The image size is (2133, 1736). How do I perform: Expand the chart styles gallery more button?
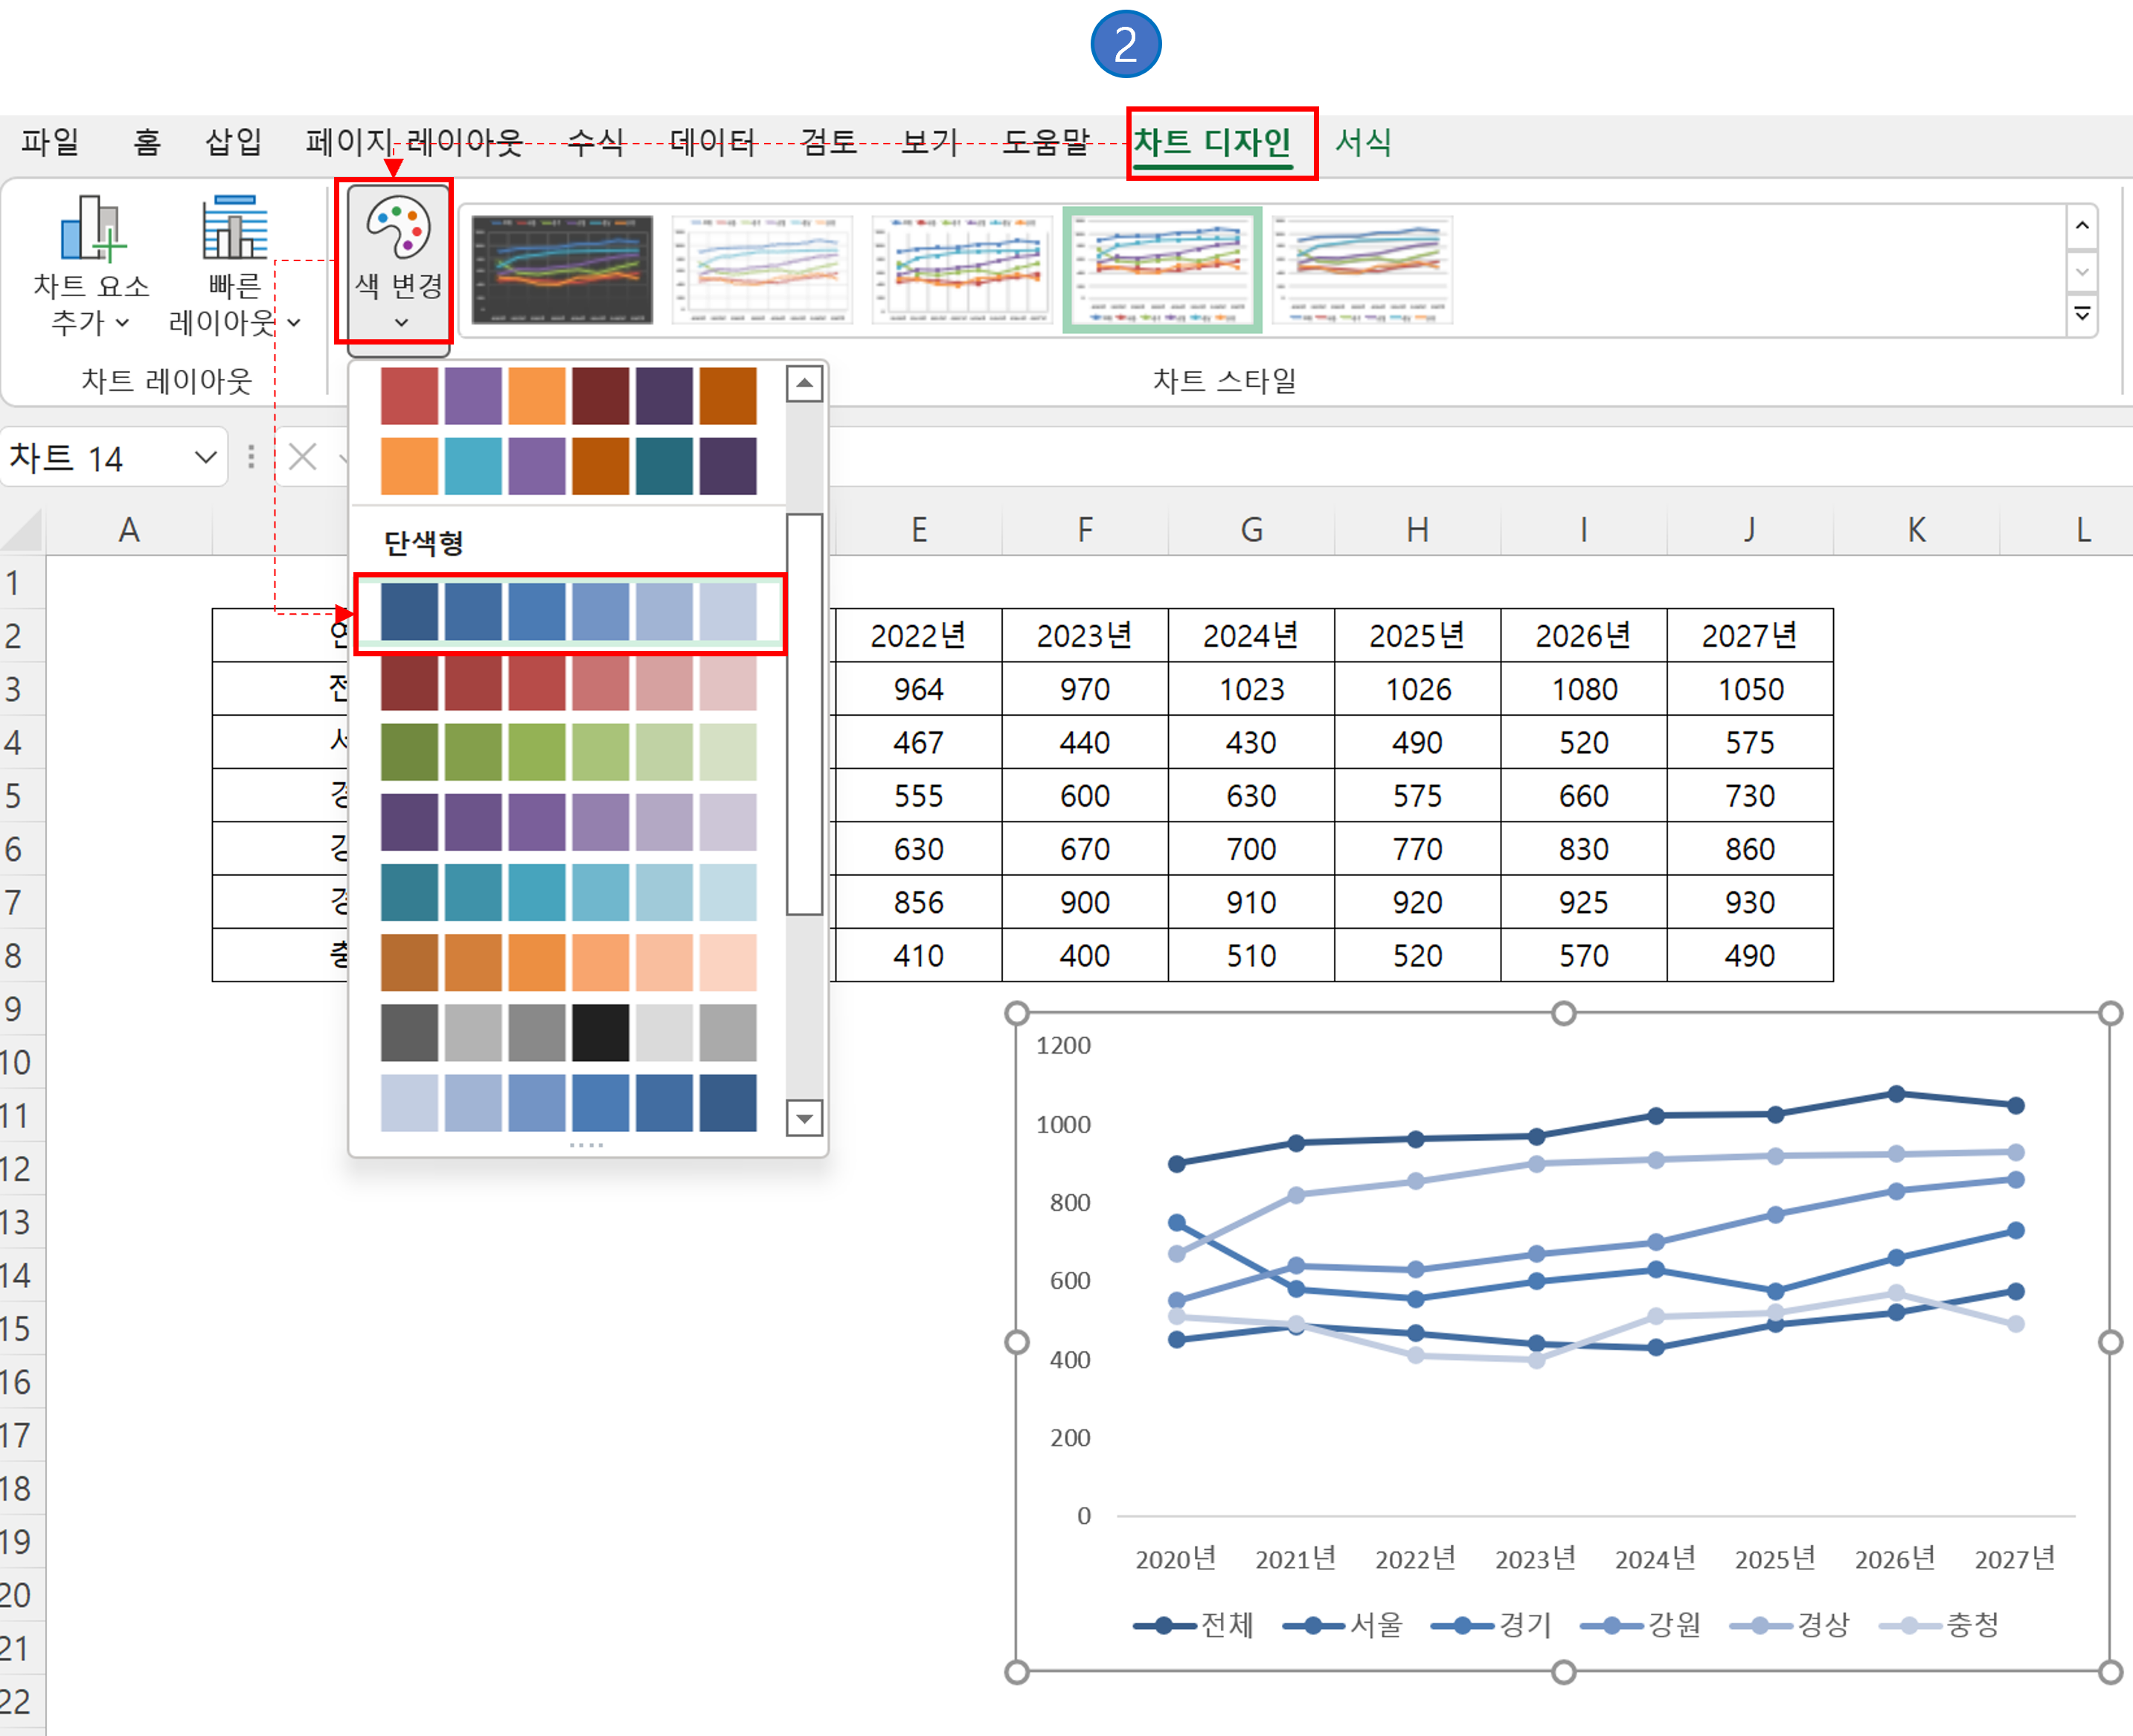(2082, 315)
